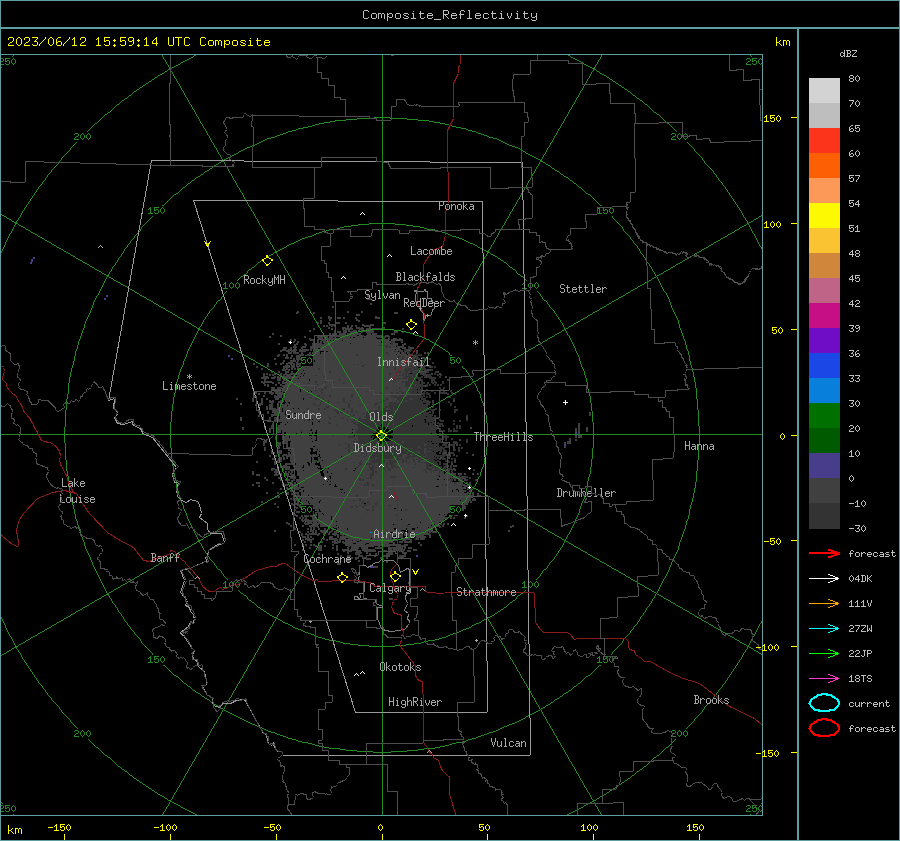The height and width of the screenshot is (841, 900).
Task: Select the magenta 18TS arrow symbol
Action: coord(824,679)
